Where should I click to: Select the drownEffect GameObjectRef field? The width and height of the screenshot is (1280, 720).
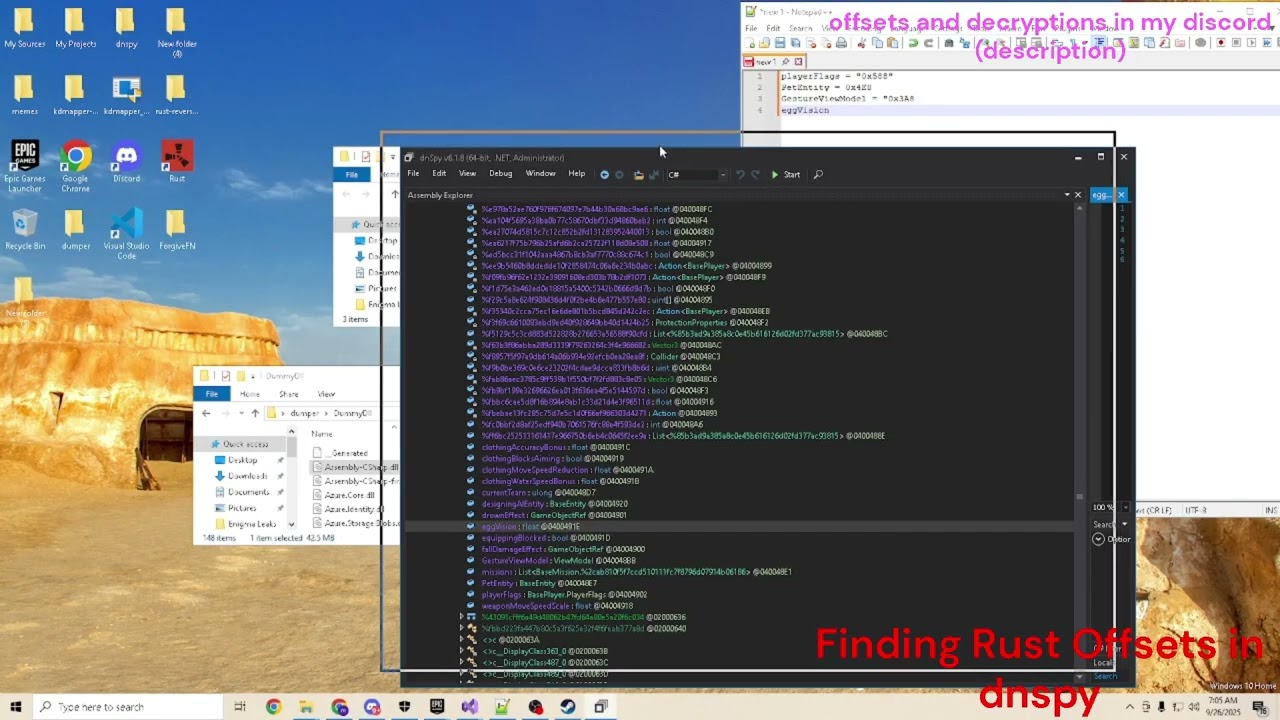pos(547,516)
